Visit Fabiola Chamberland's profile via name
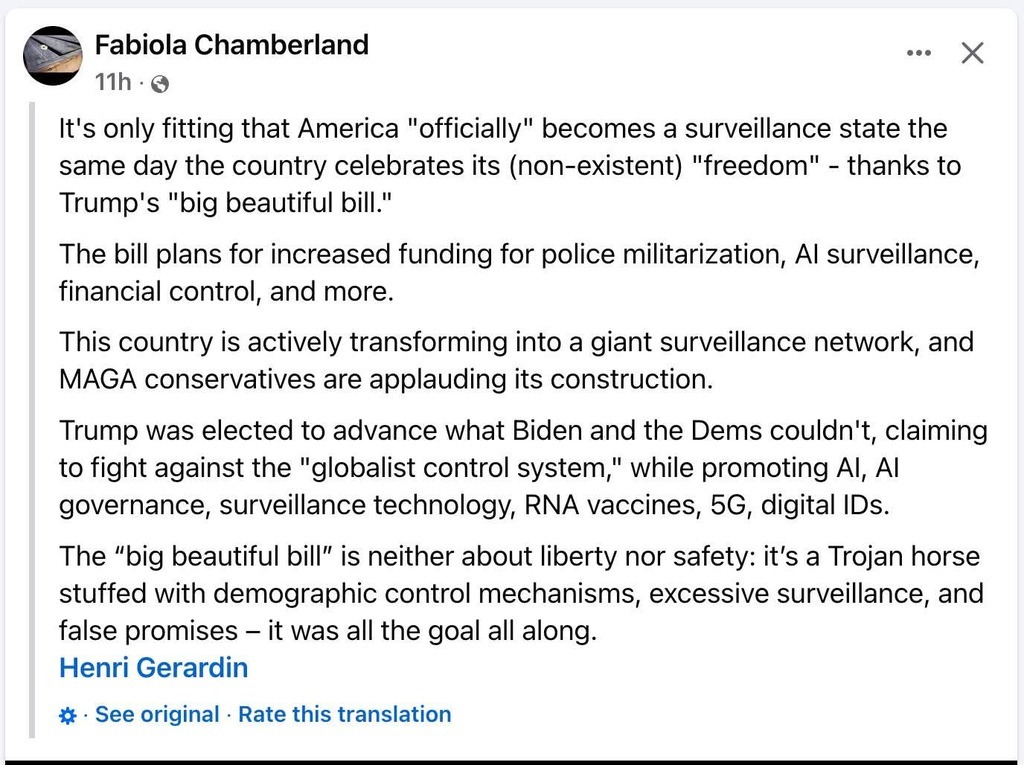This screenshot has width=1024, height=765. [232, 44]
